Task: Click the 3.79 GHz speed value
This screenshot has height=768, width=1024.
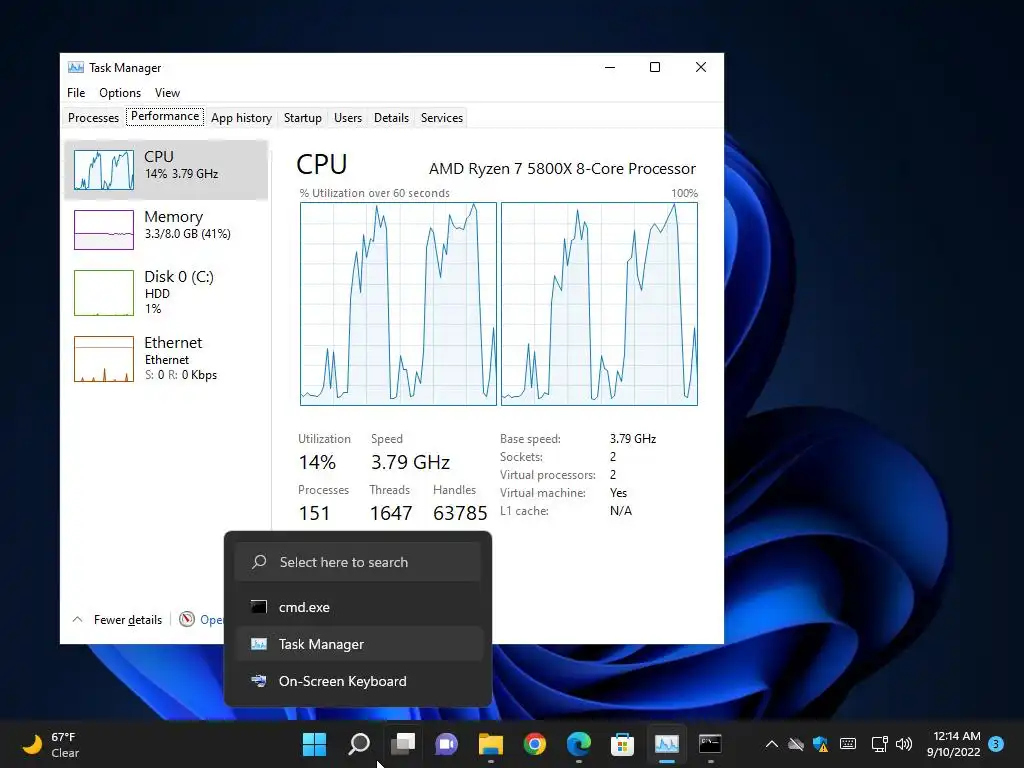Action: pyautogui.click(x=410, y=462)
